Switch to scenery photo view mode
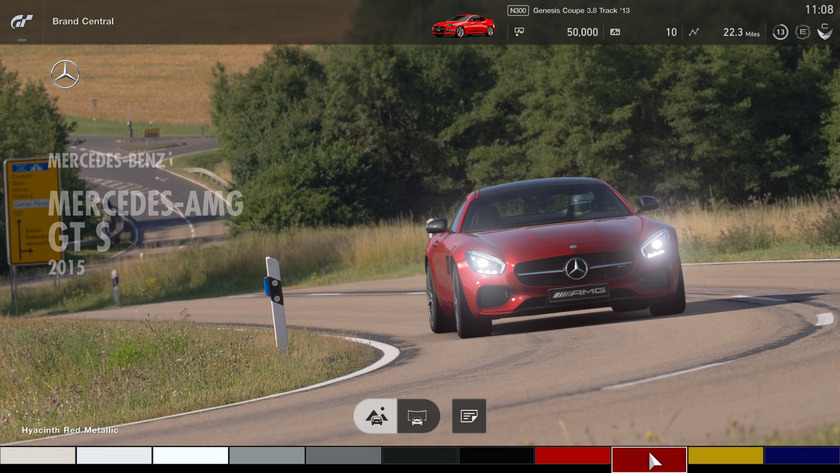This screenshot has height=473, width=840. [x=376, y=416]
